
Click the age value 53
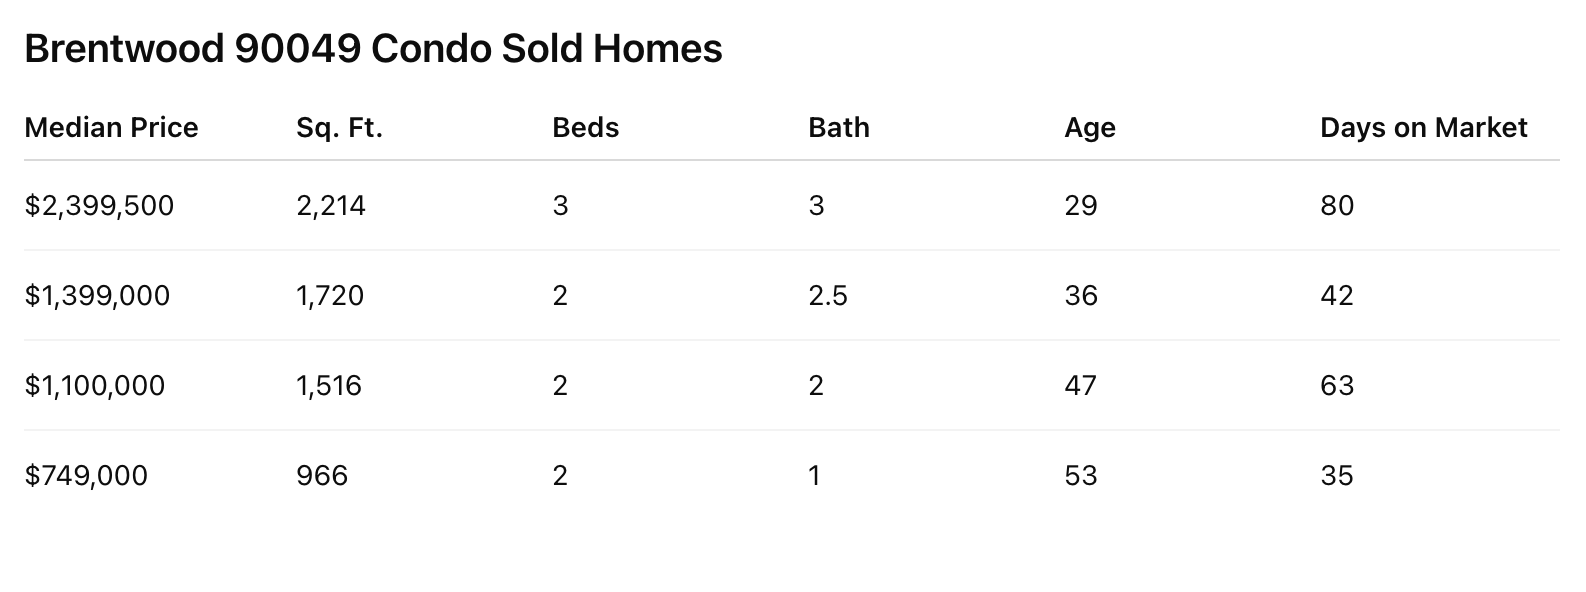coord(1081,476)
